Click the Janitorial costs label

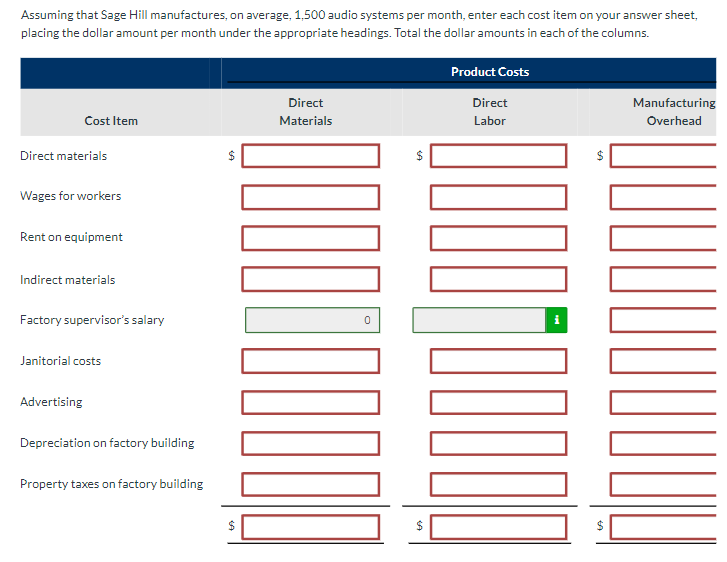pyautogui.click(x=60, y=361)
